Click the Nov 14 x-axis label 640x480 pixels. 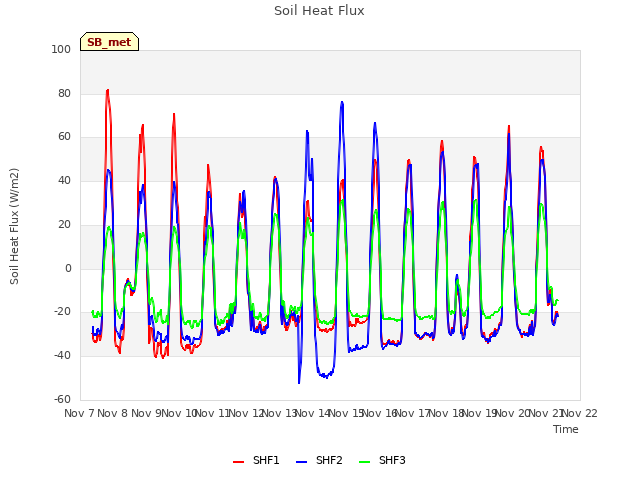313,413
